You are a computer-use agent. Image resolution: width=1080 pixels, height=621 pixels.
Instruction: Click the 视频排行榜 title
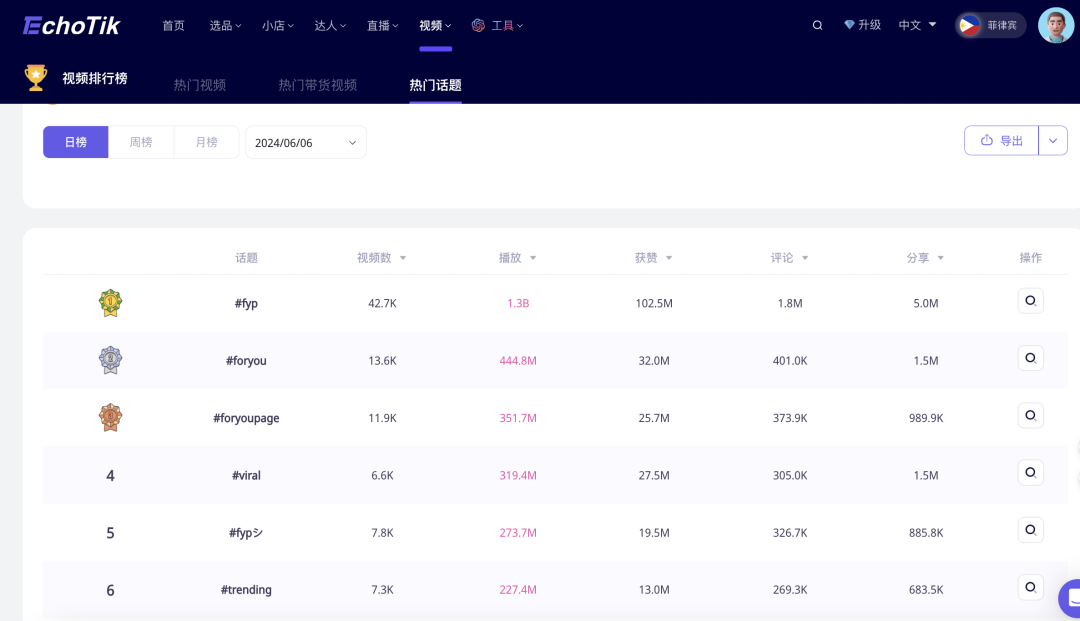(95, 78)
